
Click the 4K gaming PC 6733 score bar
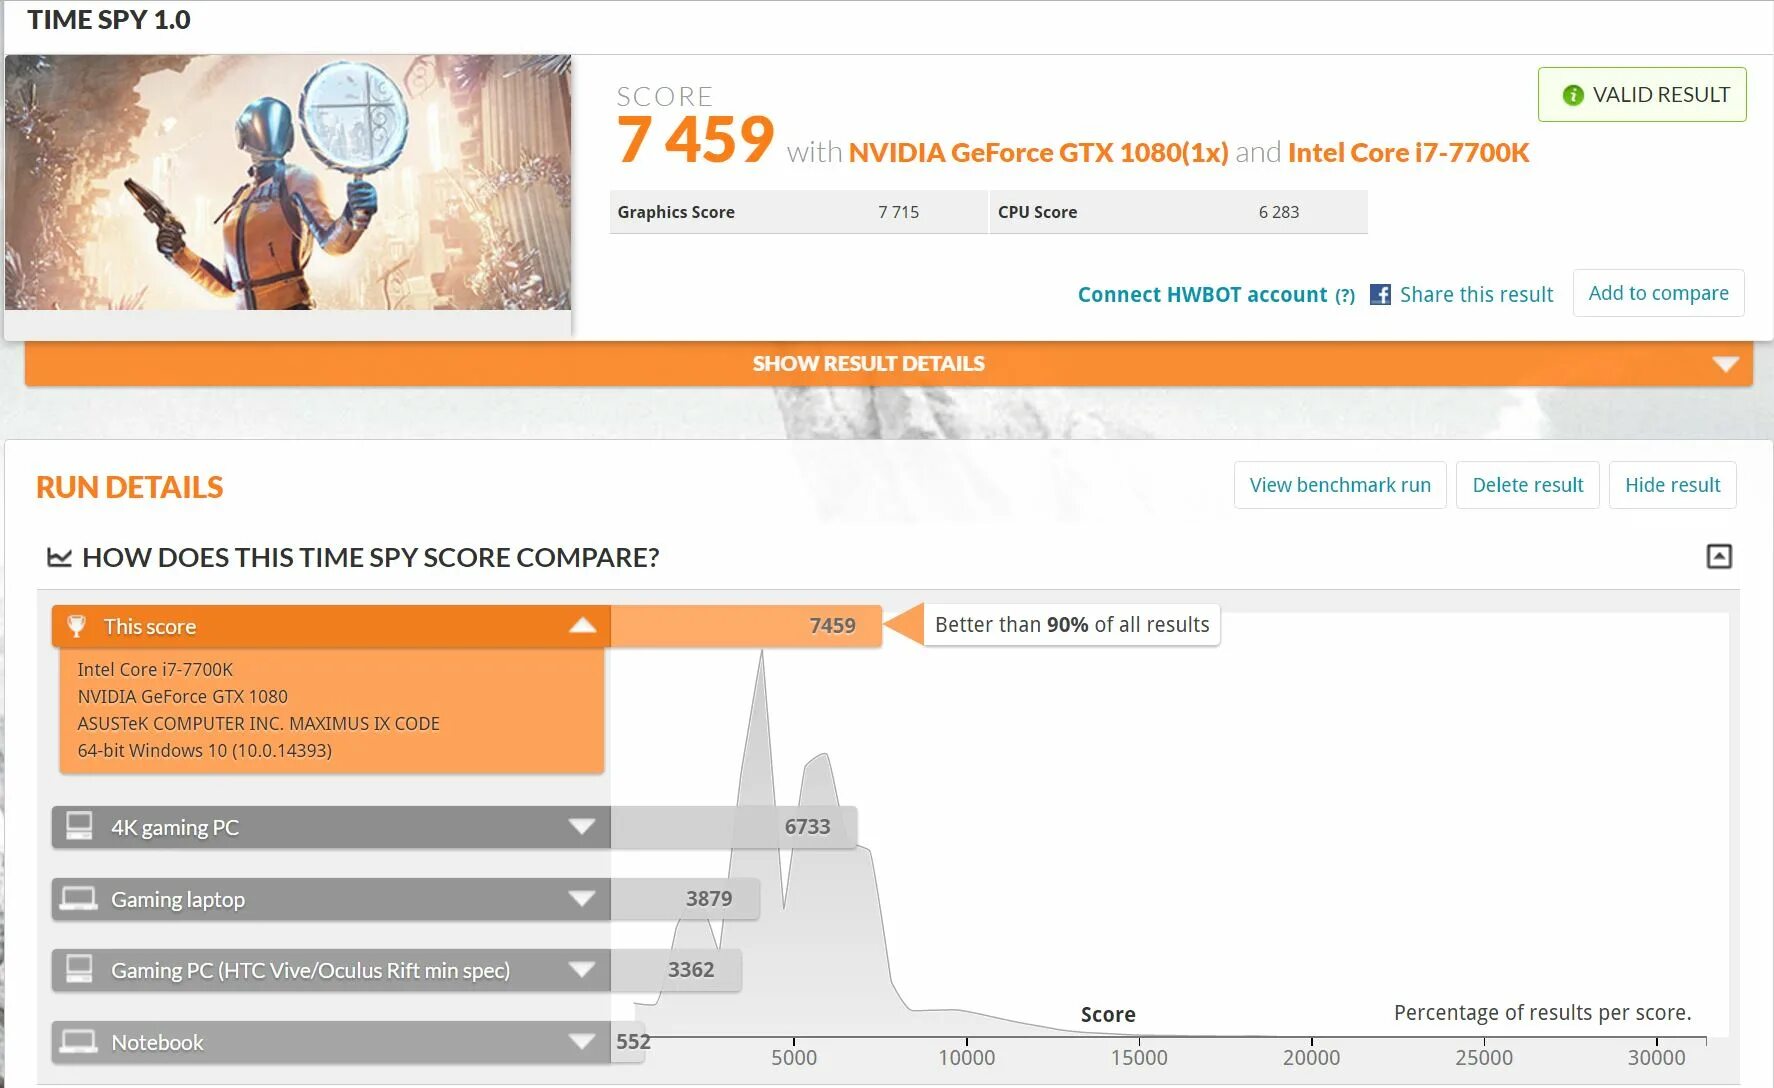pyautogui.click(x=734, y=826)
